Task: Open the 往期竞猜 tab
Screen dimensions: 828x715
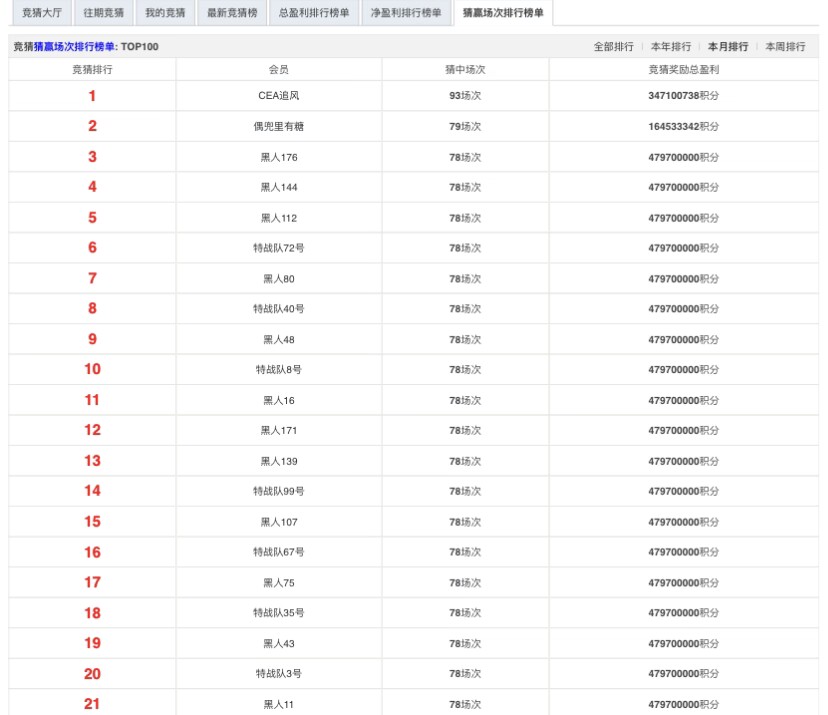Action: [103, 13]
